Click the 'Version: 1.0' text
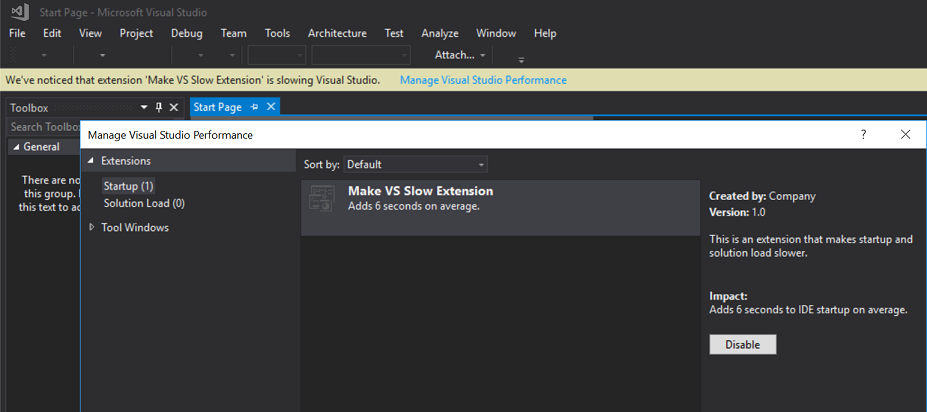 pyautogui.click(x=737, y=212)
